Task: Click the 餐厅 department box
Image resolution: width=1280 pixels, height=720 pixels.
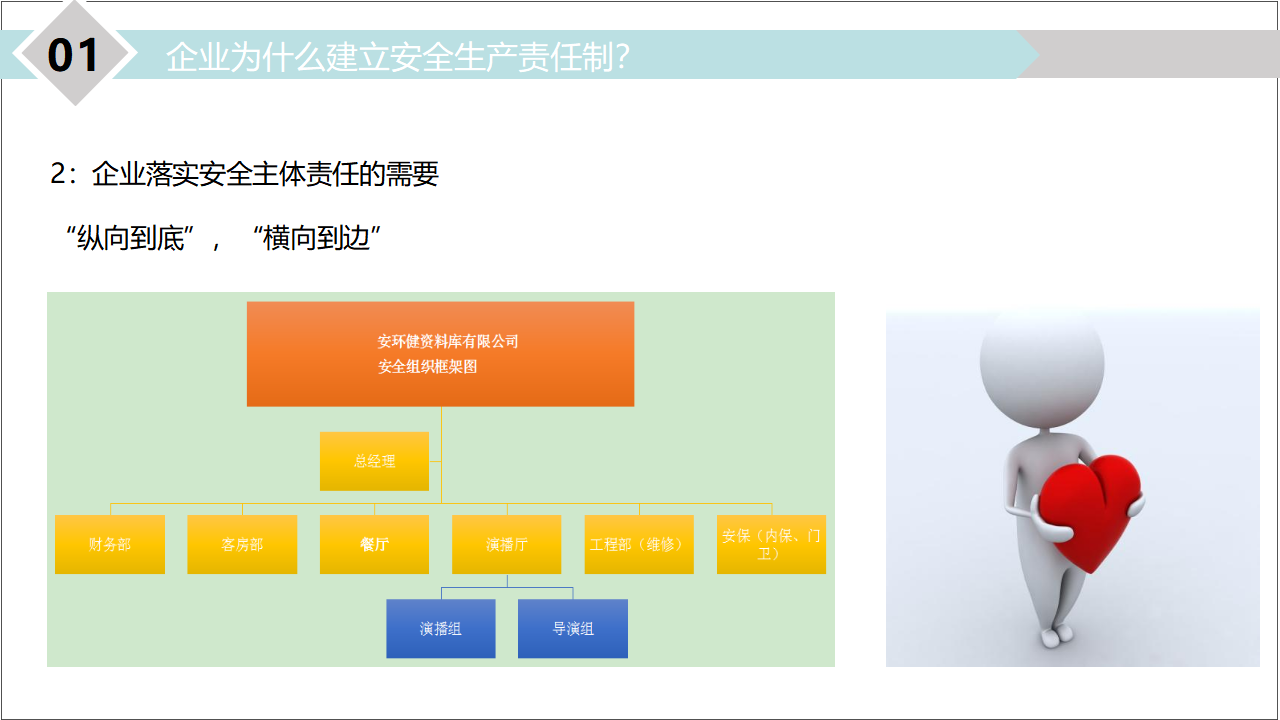Action: tap(374, 544)
